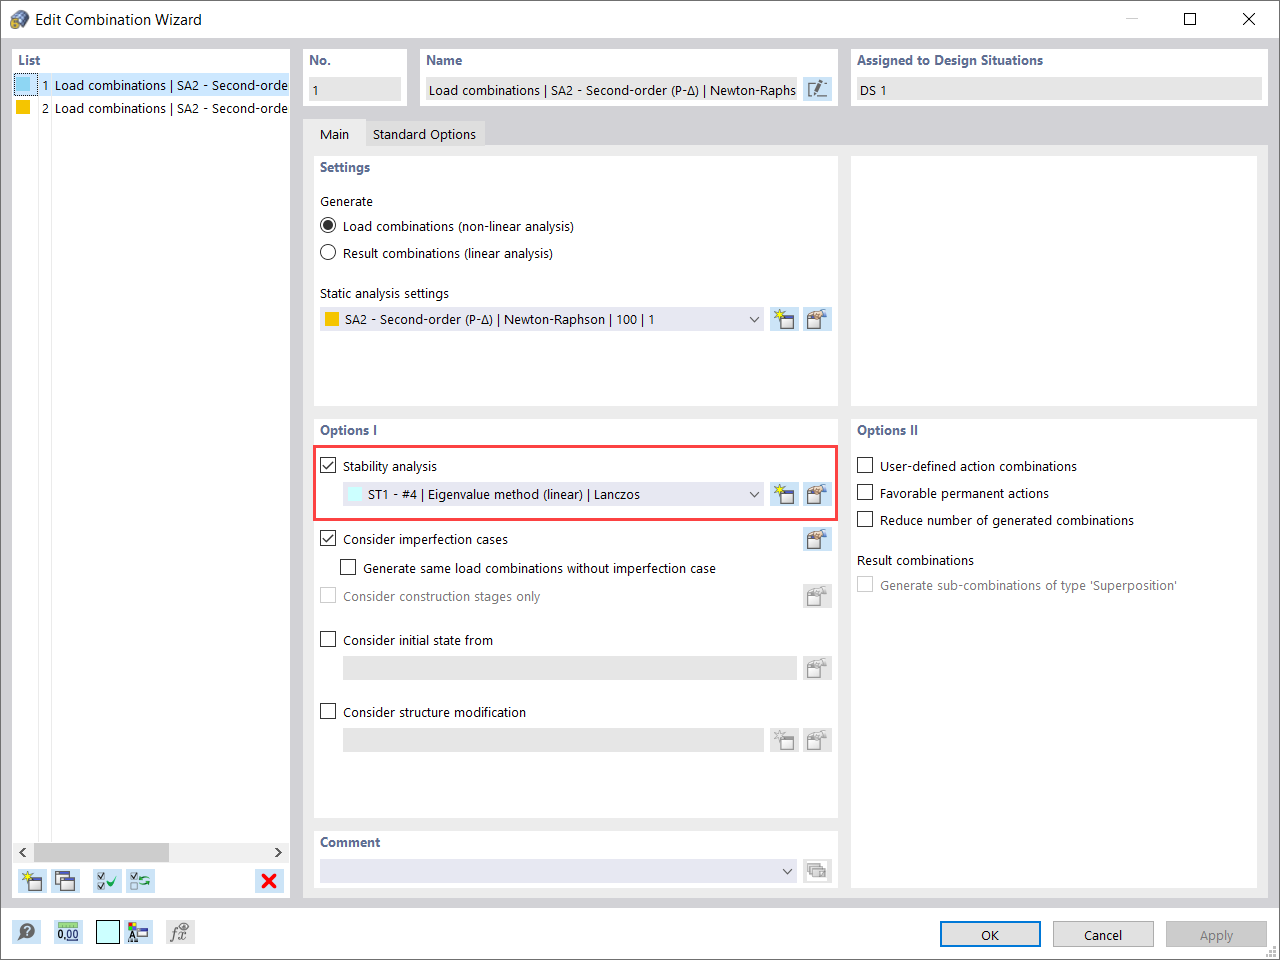Expand the stability analysis selection dropdown
1280x960 pixels.
pos(755,493)
